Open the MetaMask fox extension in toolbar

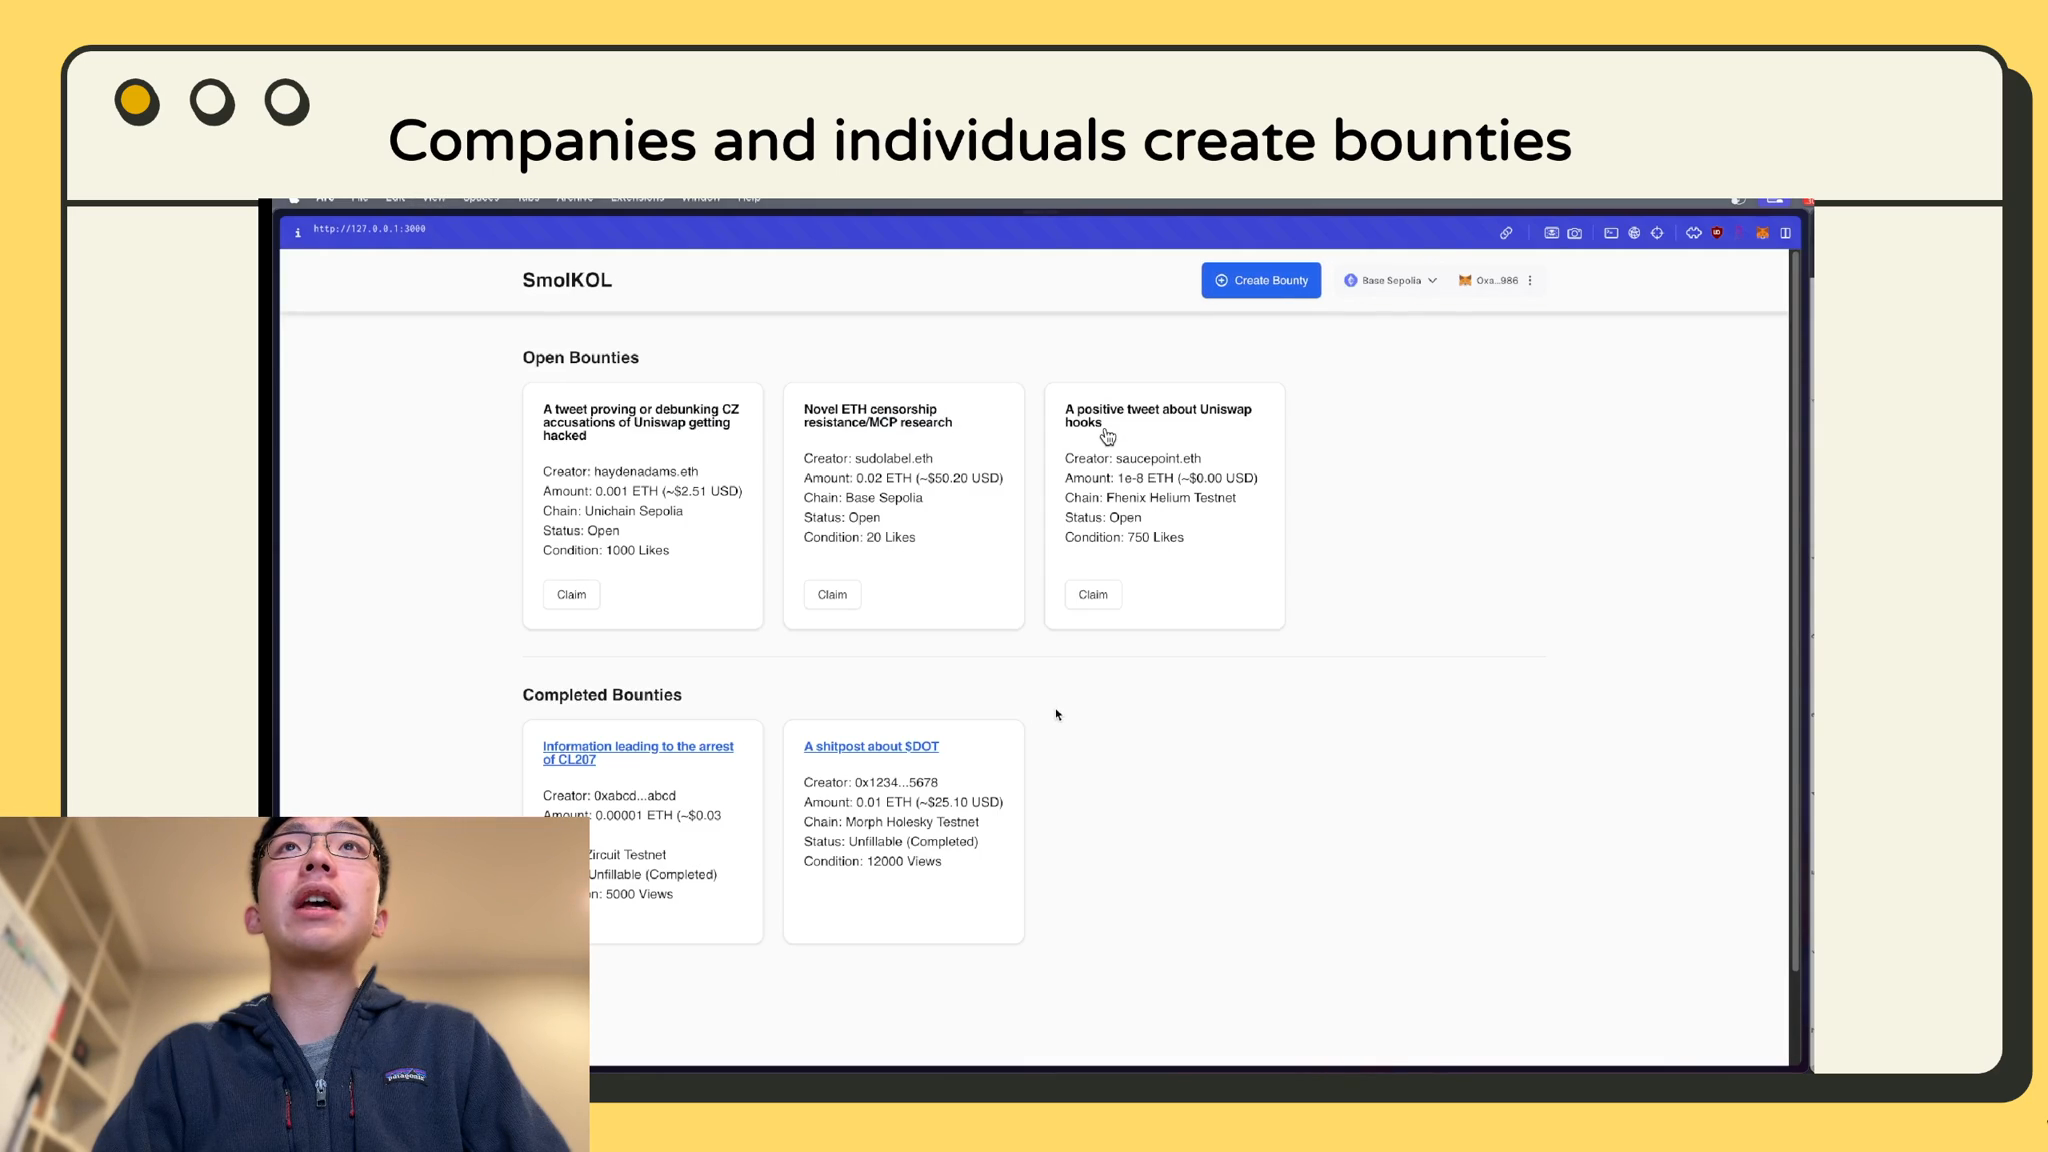coord(1762,233)
